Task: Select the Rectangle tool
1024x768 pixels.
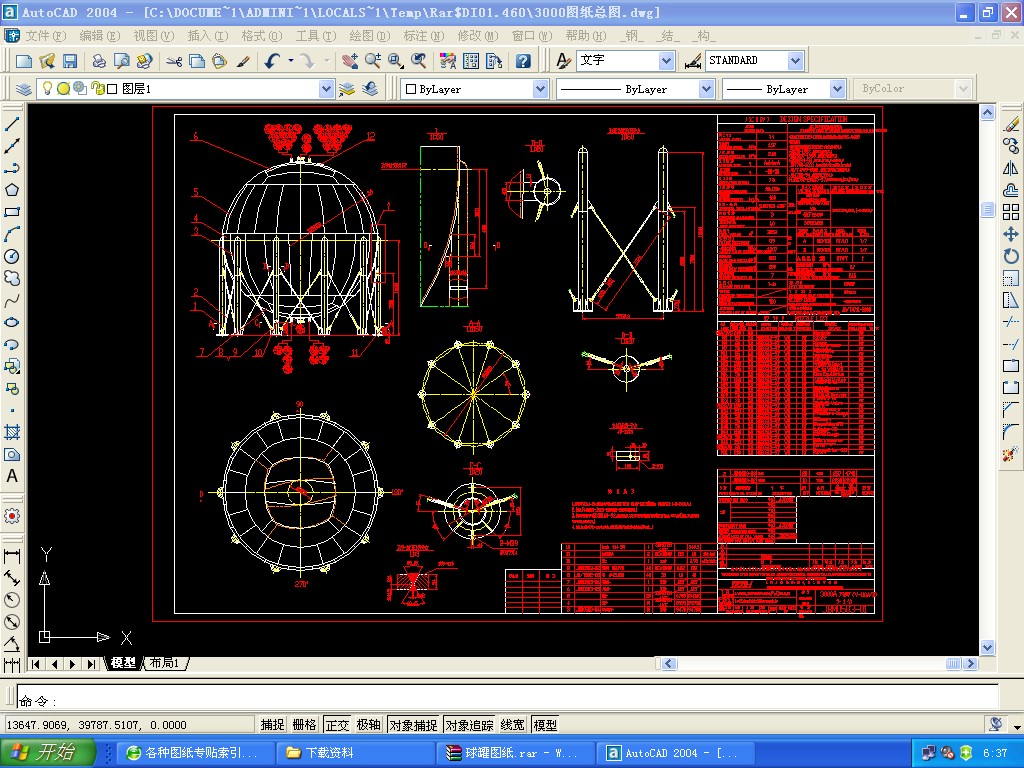Action: click(12, 212)
